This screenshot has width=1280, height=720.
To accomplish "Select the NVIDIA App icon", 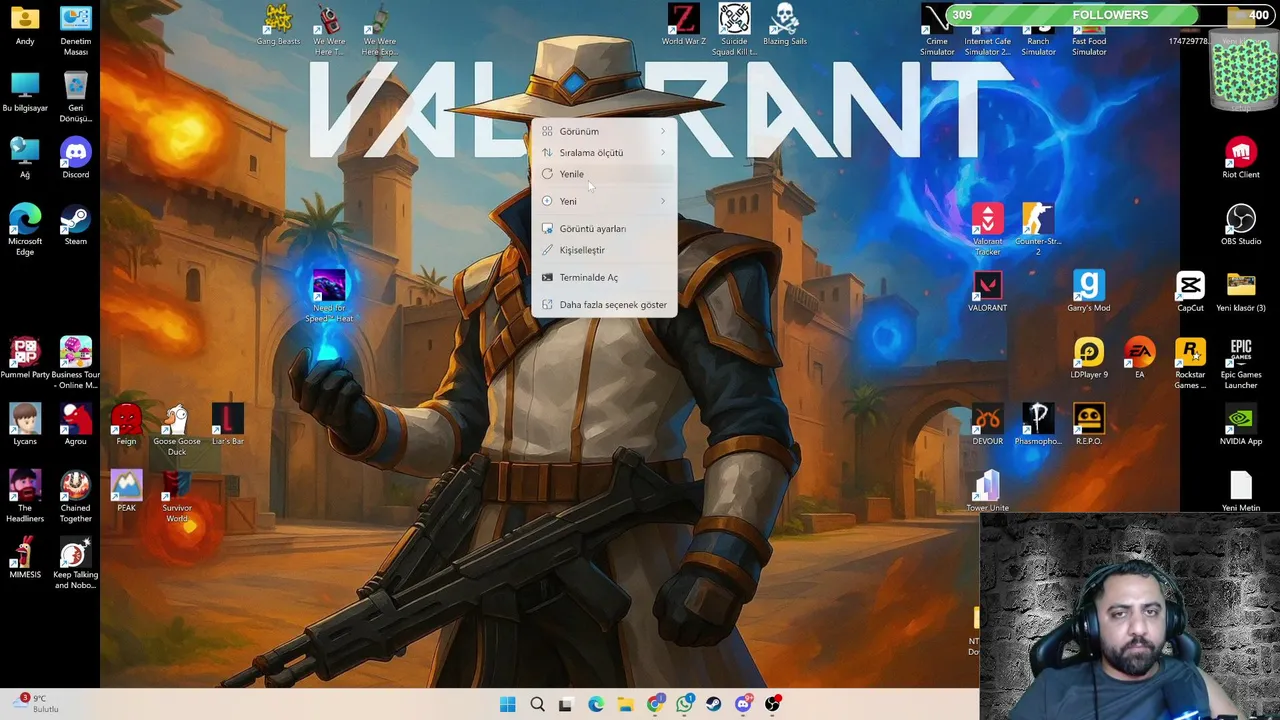I will pyautogui.click(x=1241, y=426).
